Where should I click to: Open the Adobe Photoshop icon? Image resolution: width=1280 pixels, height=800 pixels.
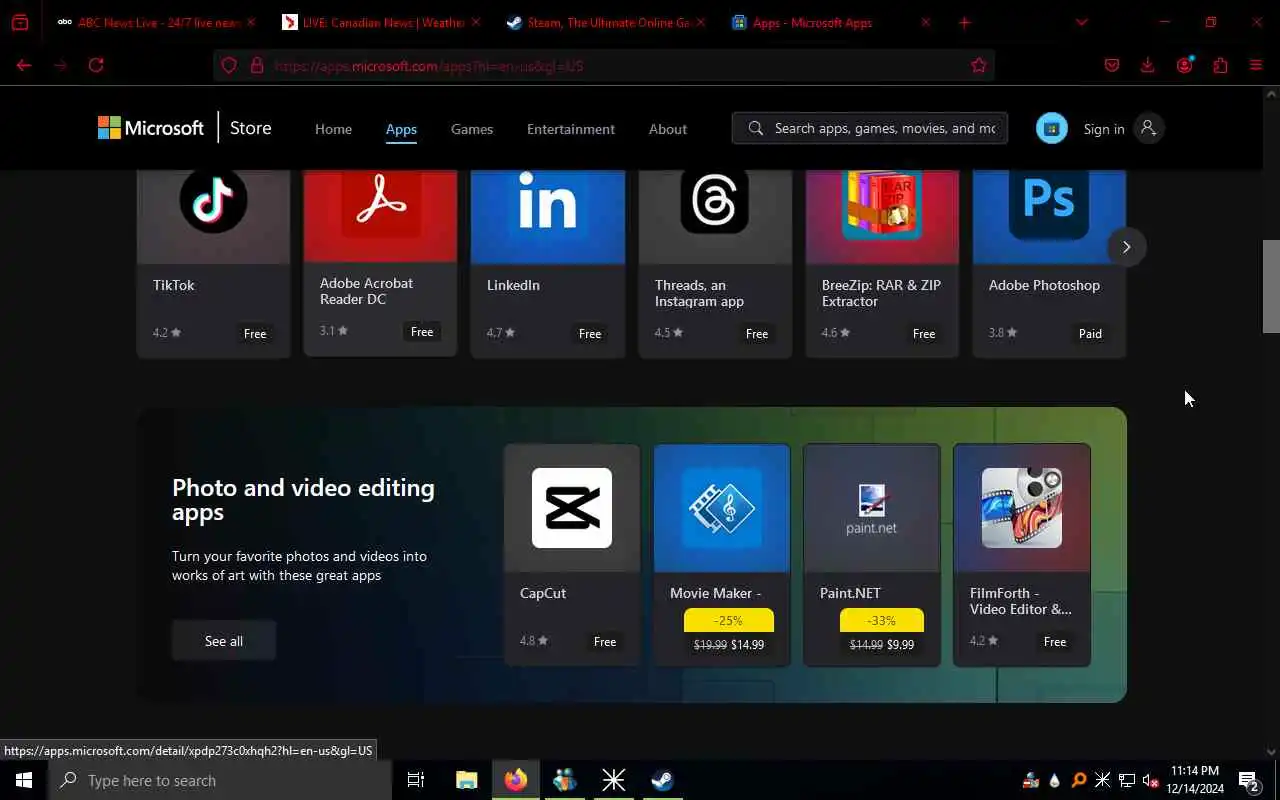[1048, 203]
